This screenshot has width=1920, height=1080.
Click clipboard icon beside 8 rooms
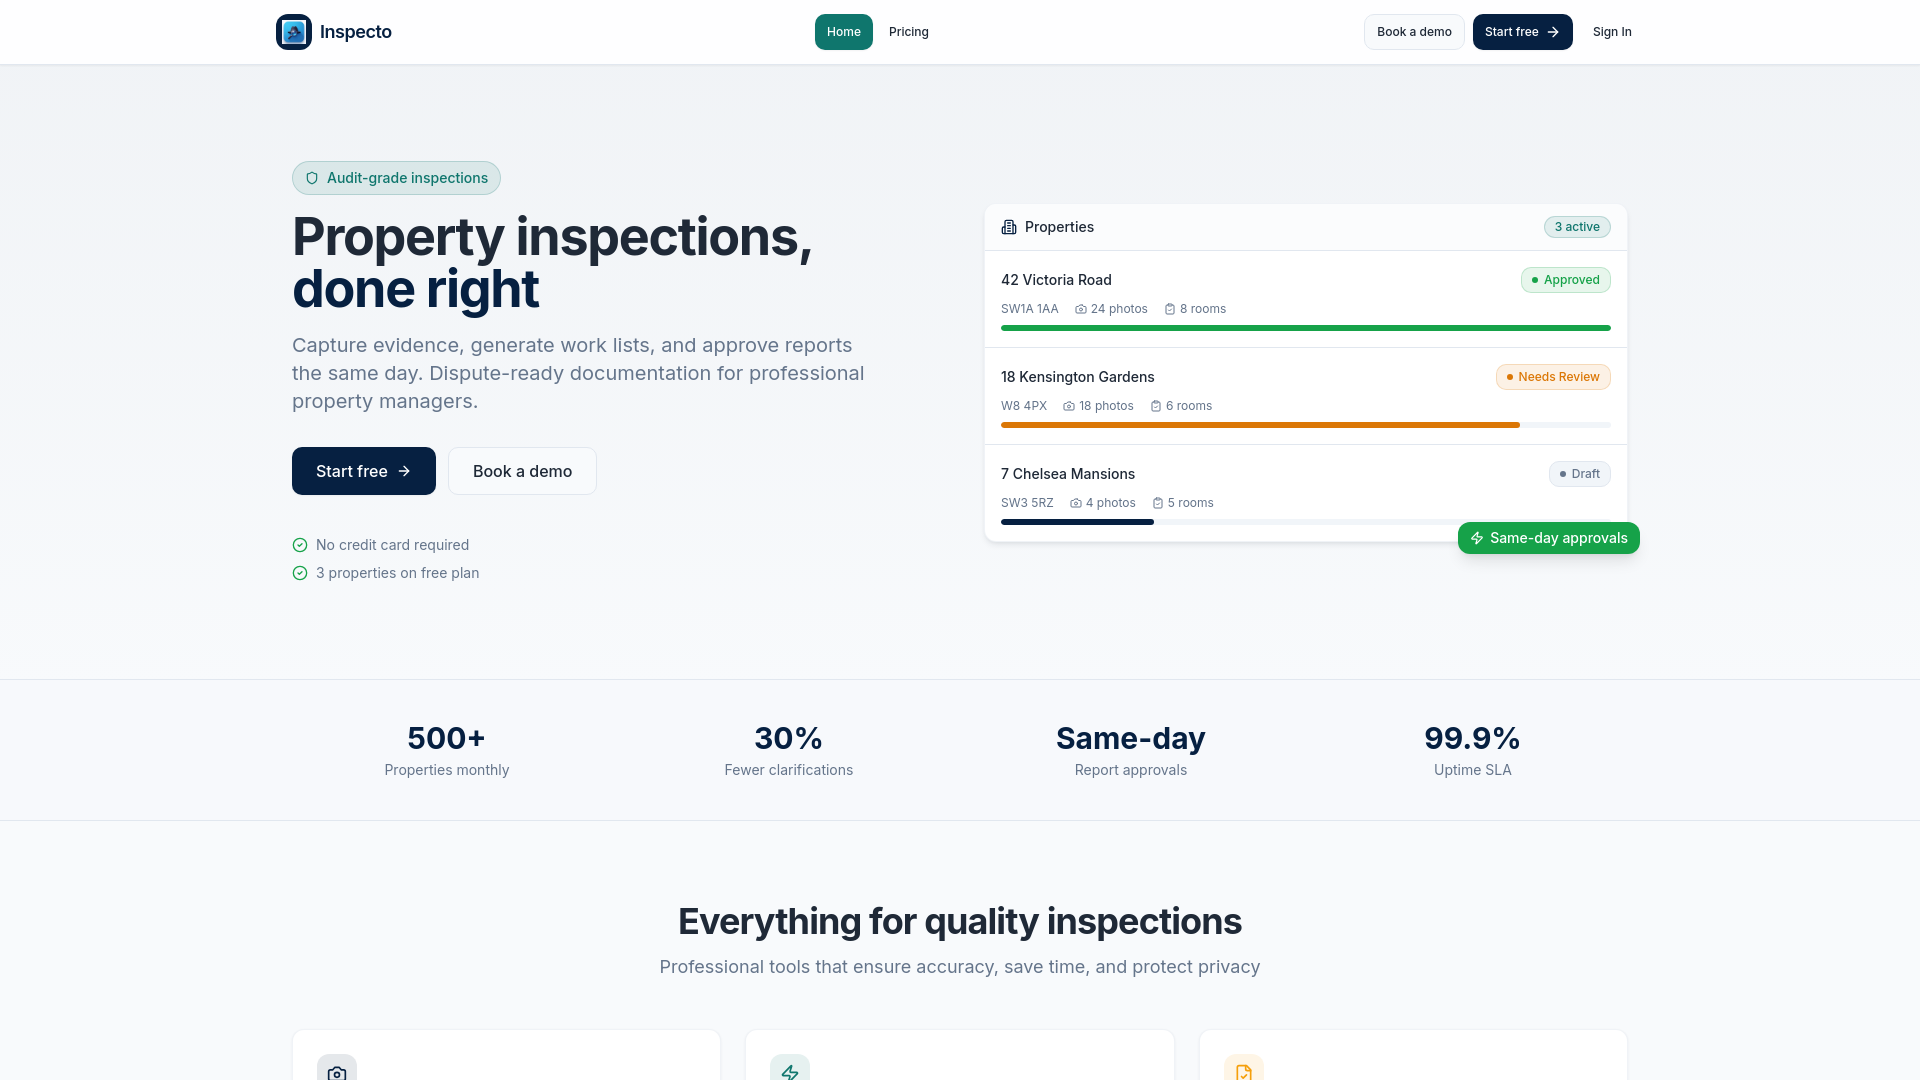[1170, 309]
